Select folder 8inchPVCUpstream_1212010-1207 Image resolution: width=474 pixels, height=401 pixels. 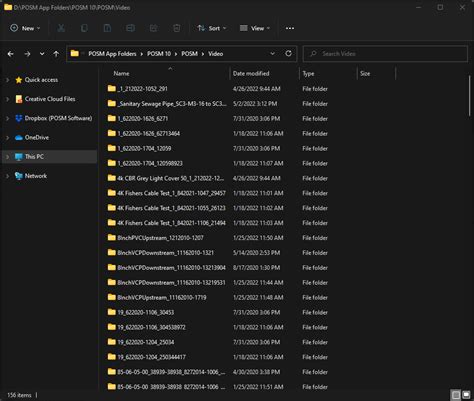156,238
